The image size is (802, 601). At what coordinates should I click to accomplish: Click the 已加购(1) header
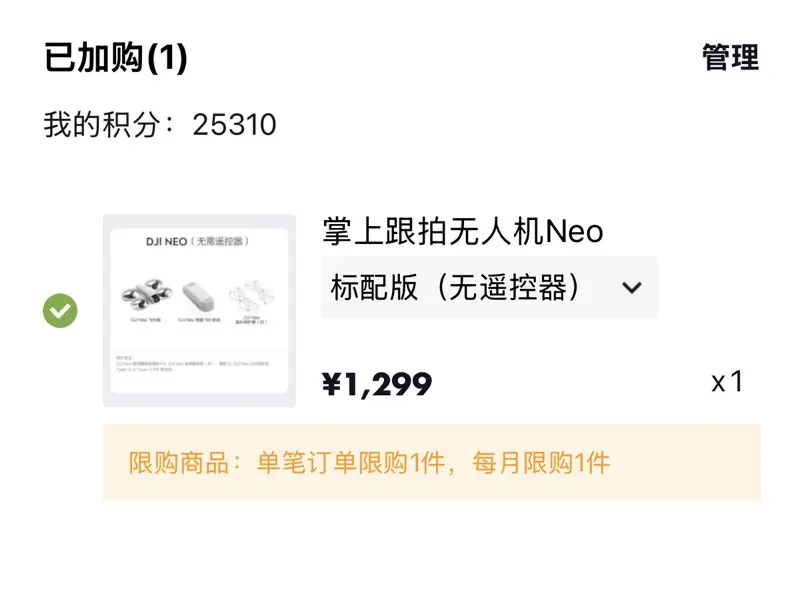(116, 59)
